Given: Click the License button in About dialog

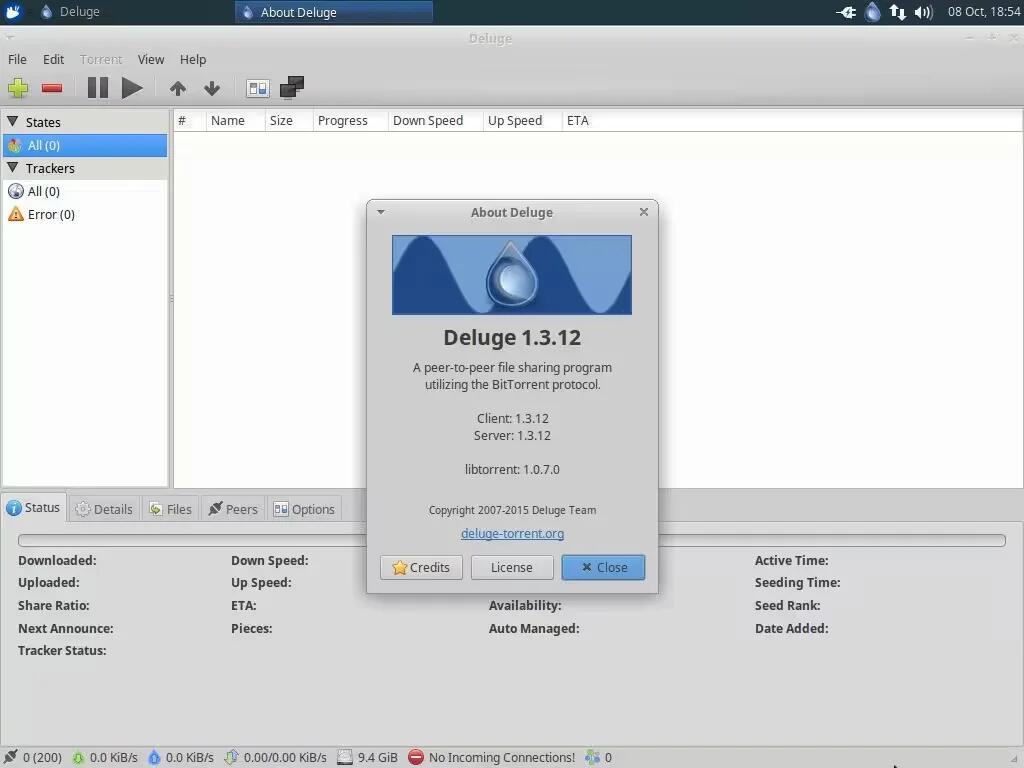Looking at the screenshot, I should [512, 568].
